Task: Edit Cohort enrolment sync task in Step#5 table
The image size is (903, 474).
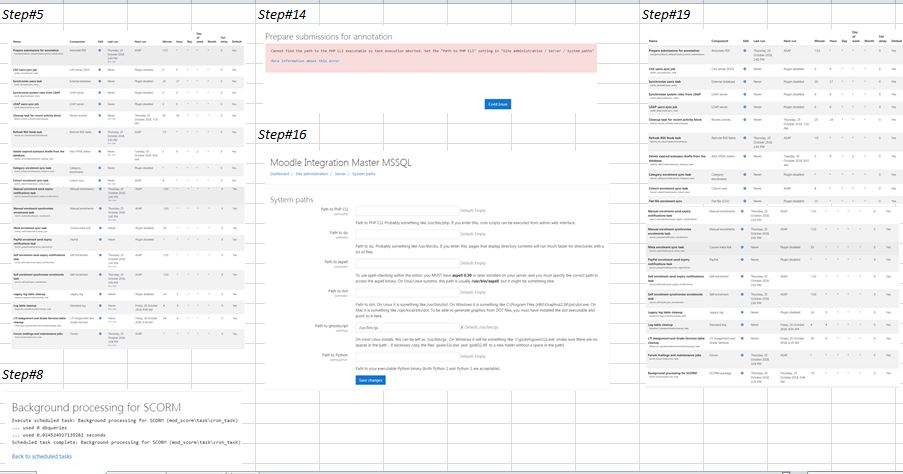Action: point(100,180)
